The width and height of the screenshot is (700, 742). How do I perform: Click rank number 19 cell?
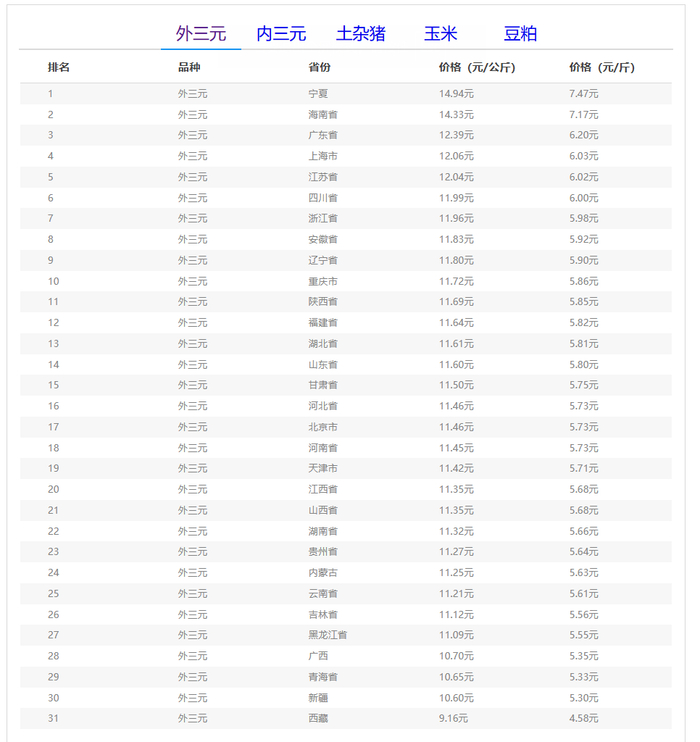(x=53, y=468)
